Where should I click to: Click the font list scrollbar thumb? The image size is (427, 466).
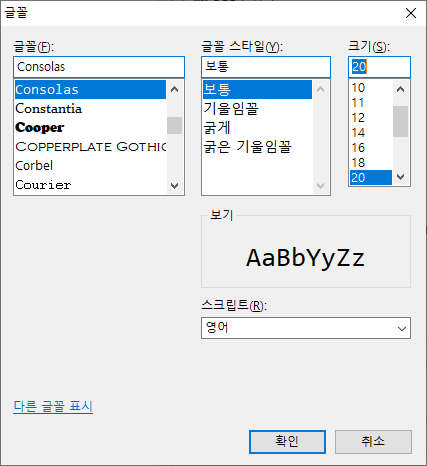[174, 125]
